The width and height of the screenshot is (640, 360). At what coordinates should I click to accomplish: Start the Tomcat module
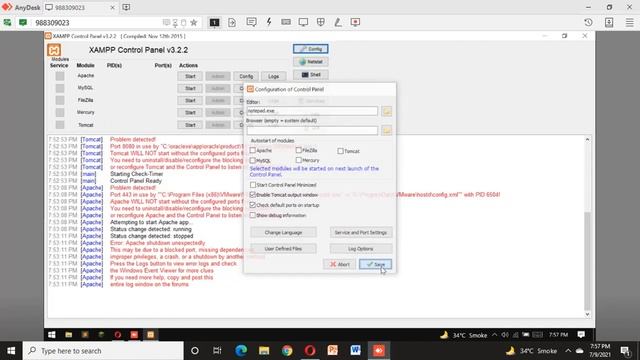pyautogui.click(x=190, y=125)
